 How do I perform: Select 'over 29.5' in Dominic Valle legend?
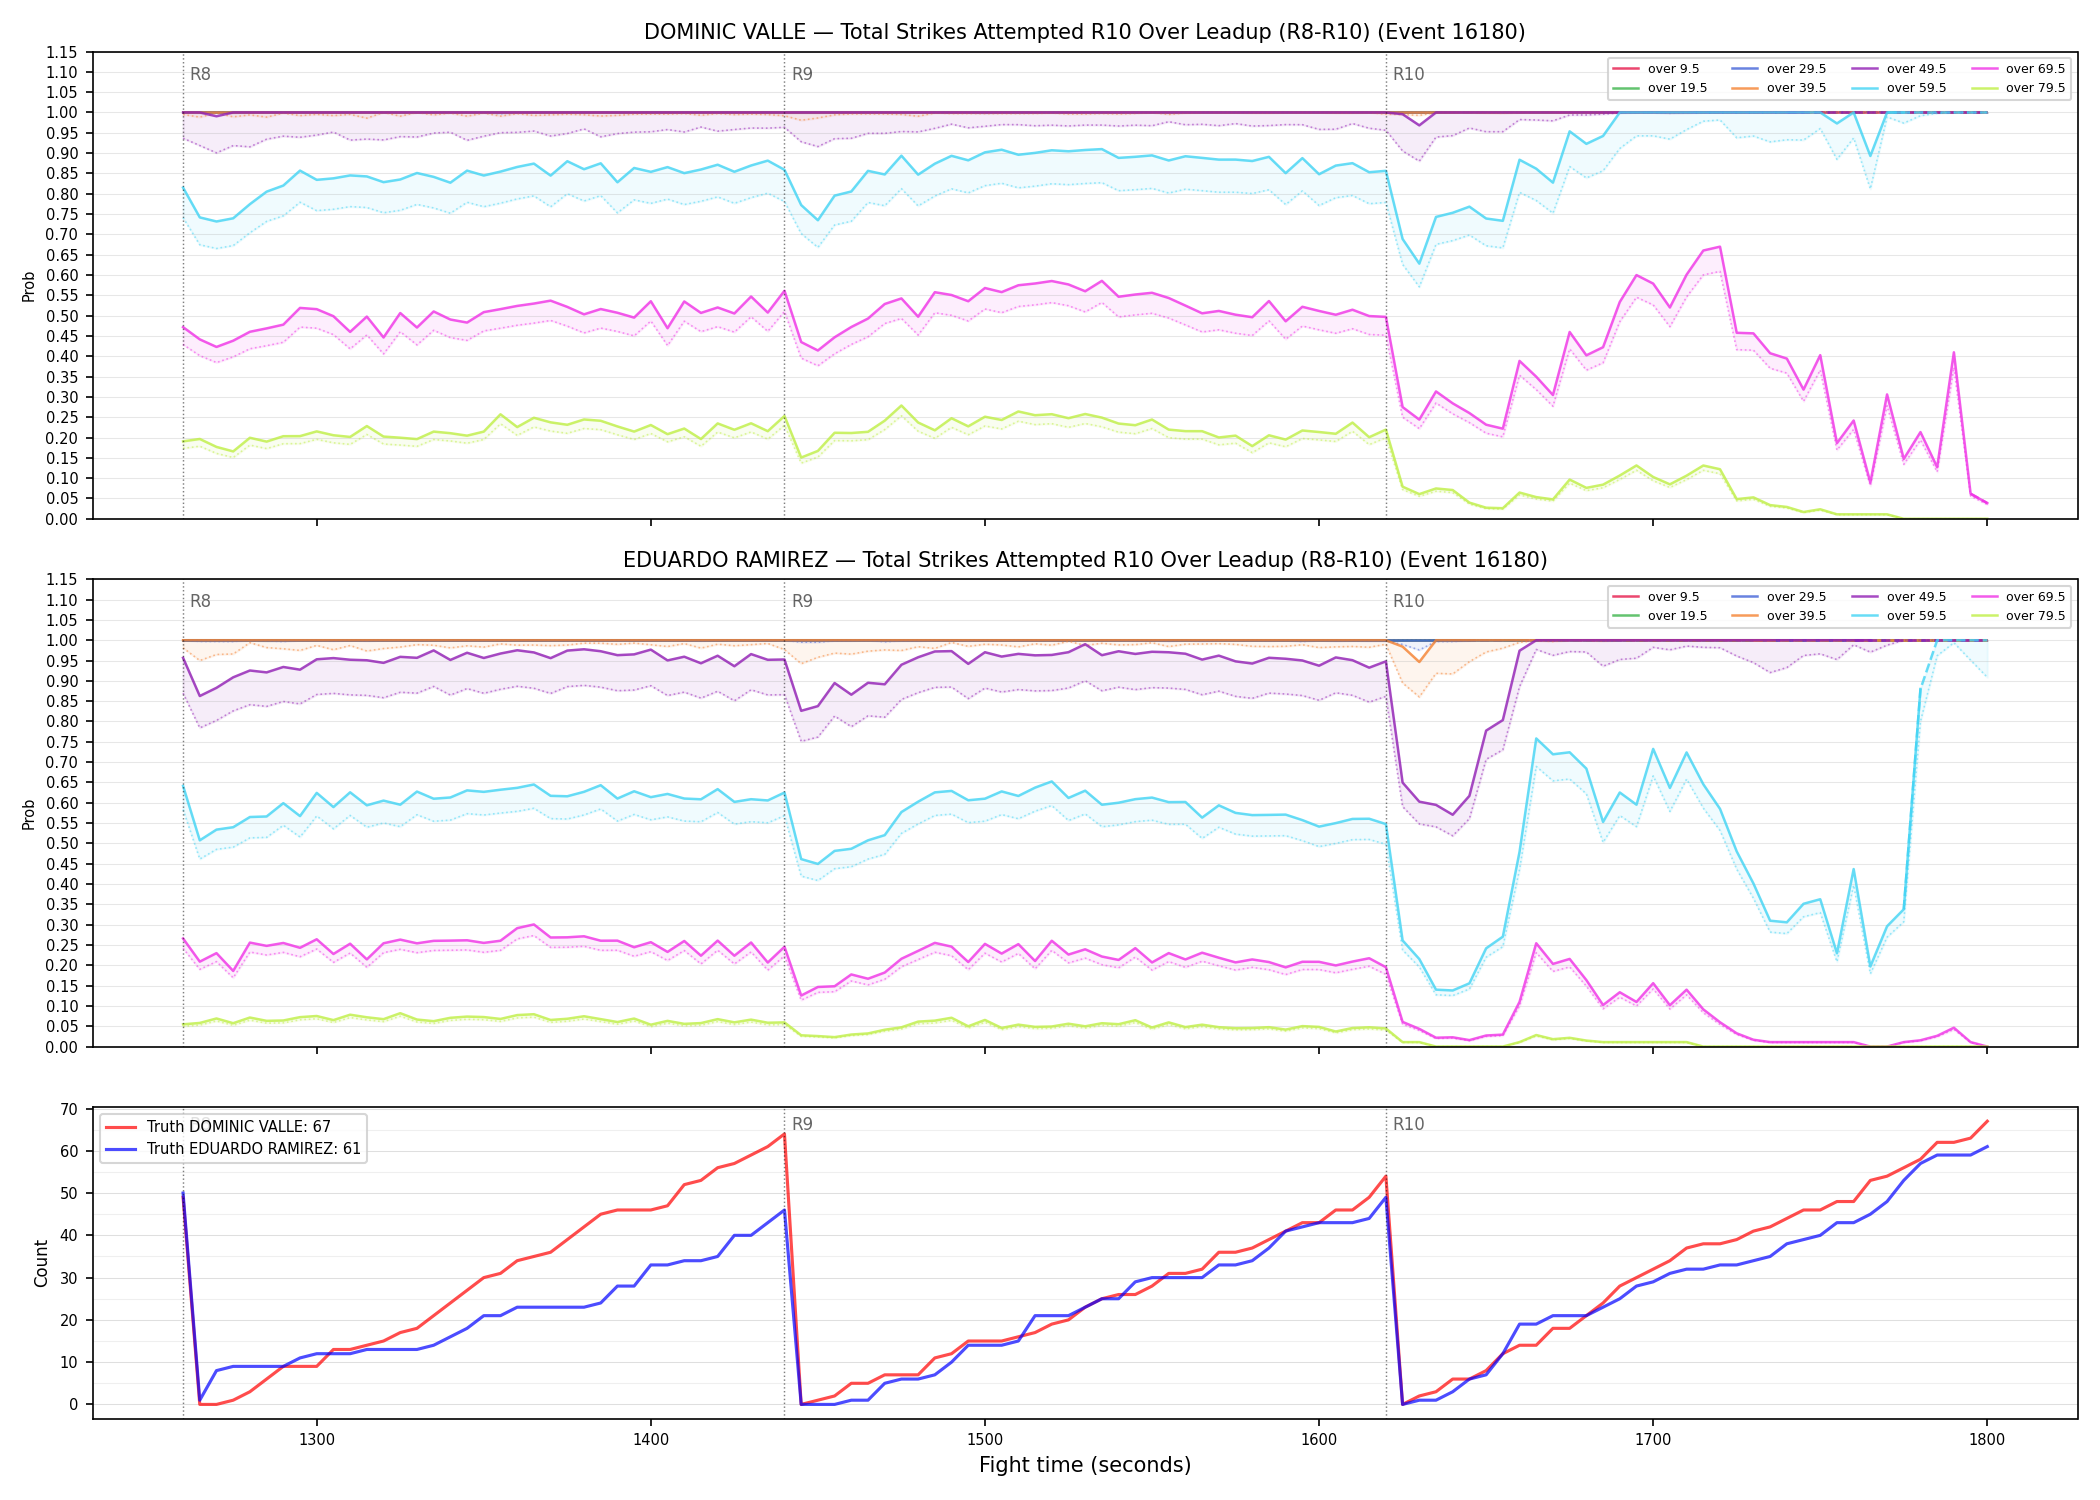click(1779, 69)
